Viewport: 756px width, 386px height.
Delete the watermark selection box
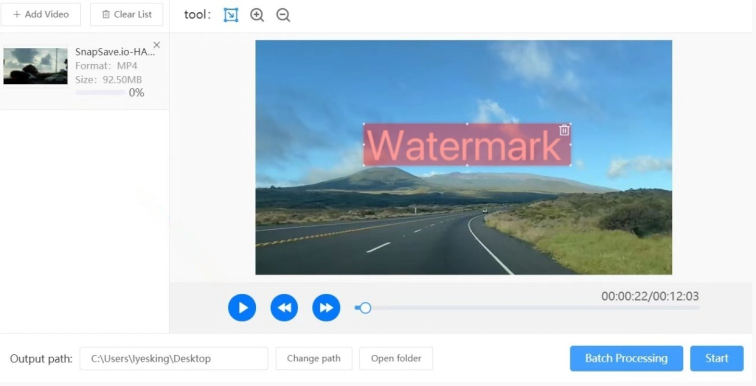point(564,130)
